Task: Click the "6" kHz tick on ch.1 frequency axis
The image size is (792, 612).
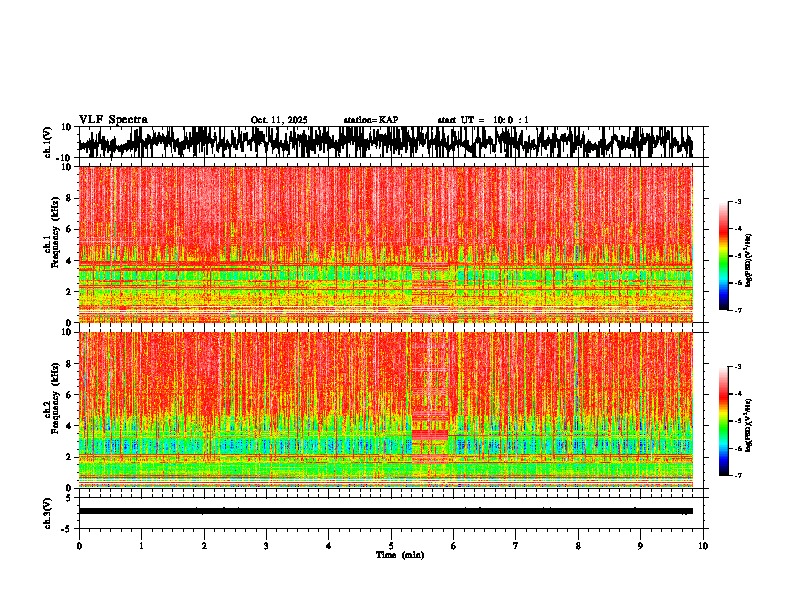Action: (69, 229)
